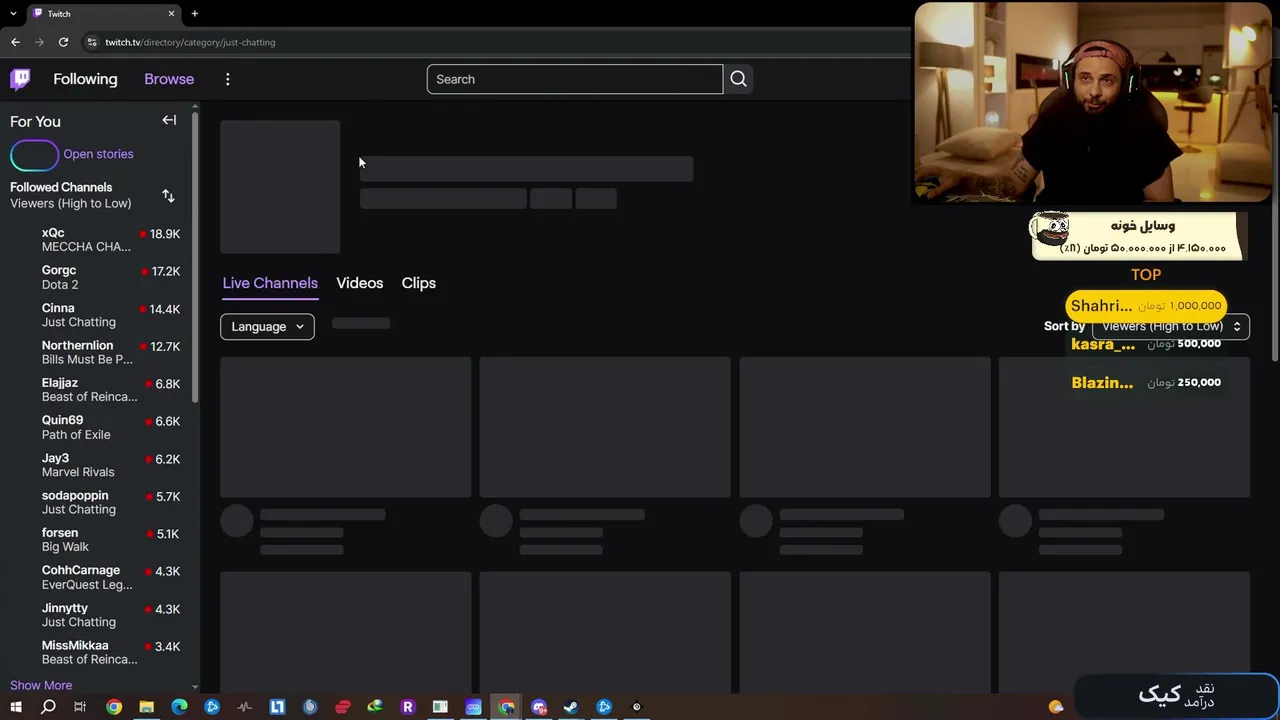Image resolution: width=1280 pixels, height=720 pixels.
Task: Open the red stripes app in taskbar
Action: click(343, 707)
